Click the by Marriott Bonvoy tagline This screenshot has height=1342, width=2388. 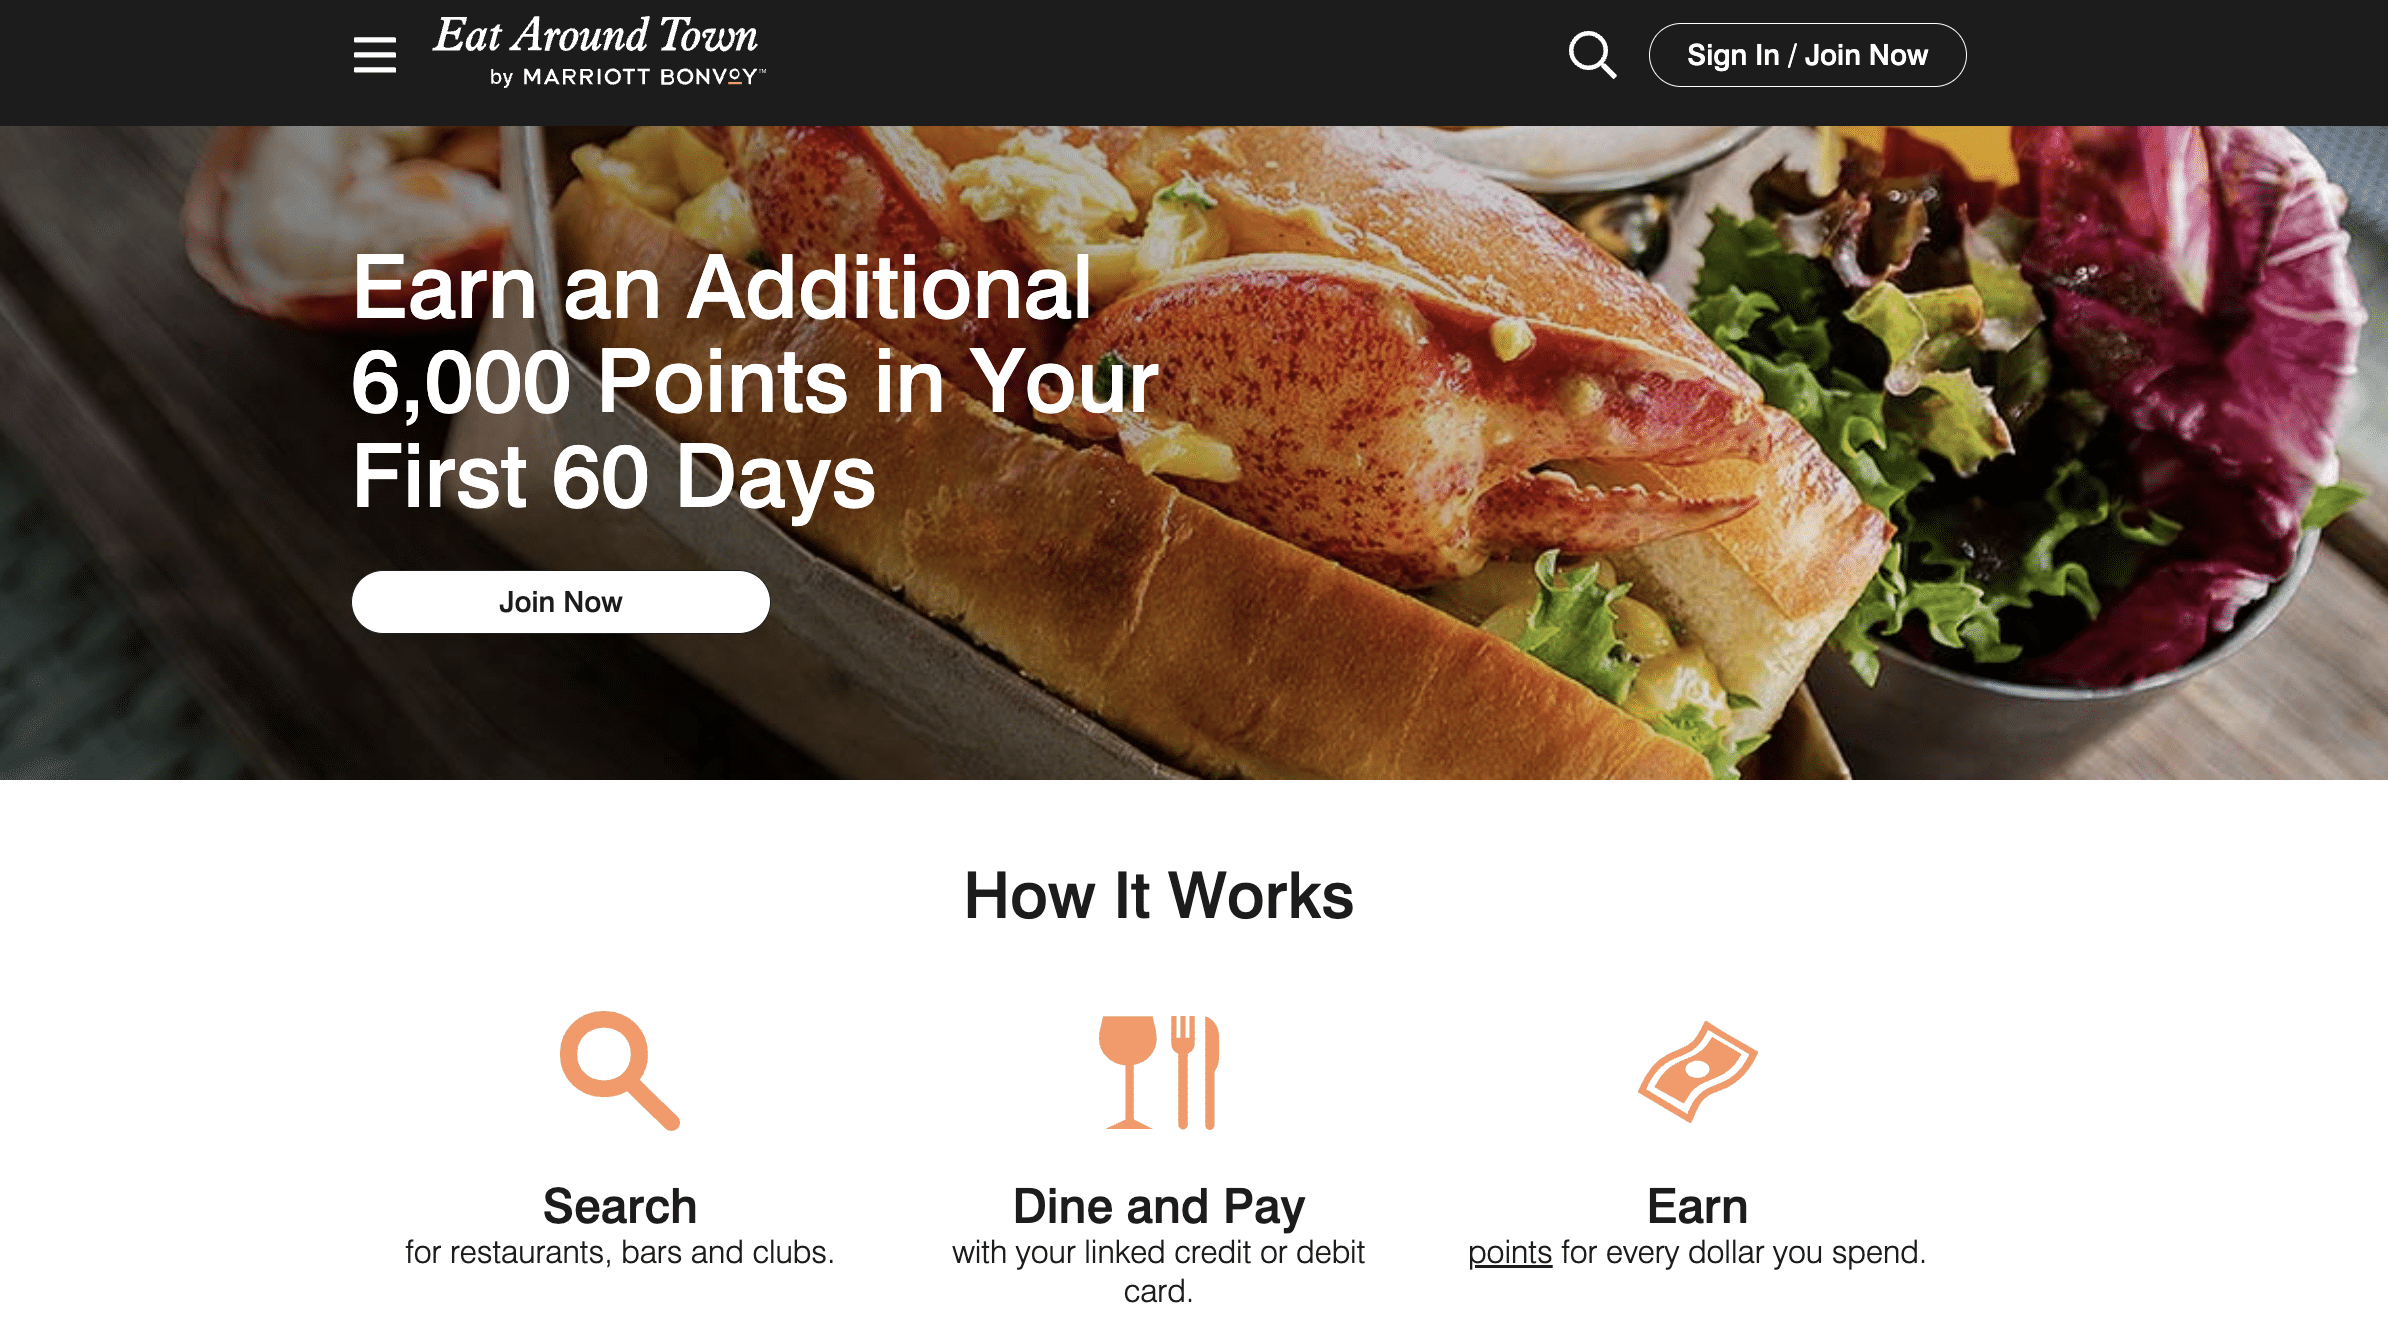click(x=628, y=77)
